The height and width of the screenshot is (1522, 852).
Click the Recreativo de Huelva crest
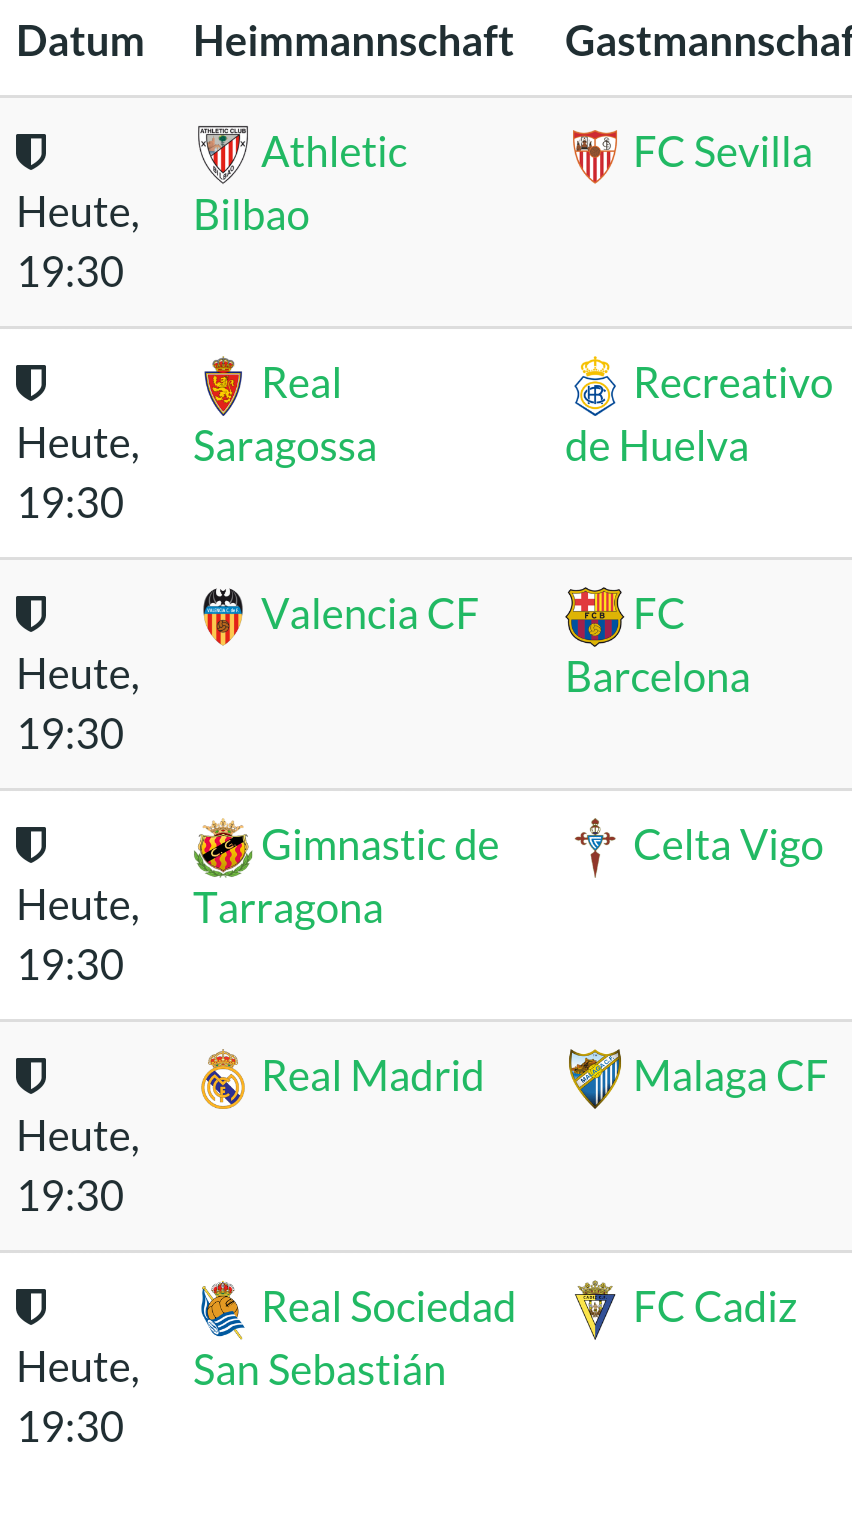pos(595,386)
